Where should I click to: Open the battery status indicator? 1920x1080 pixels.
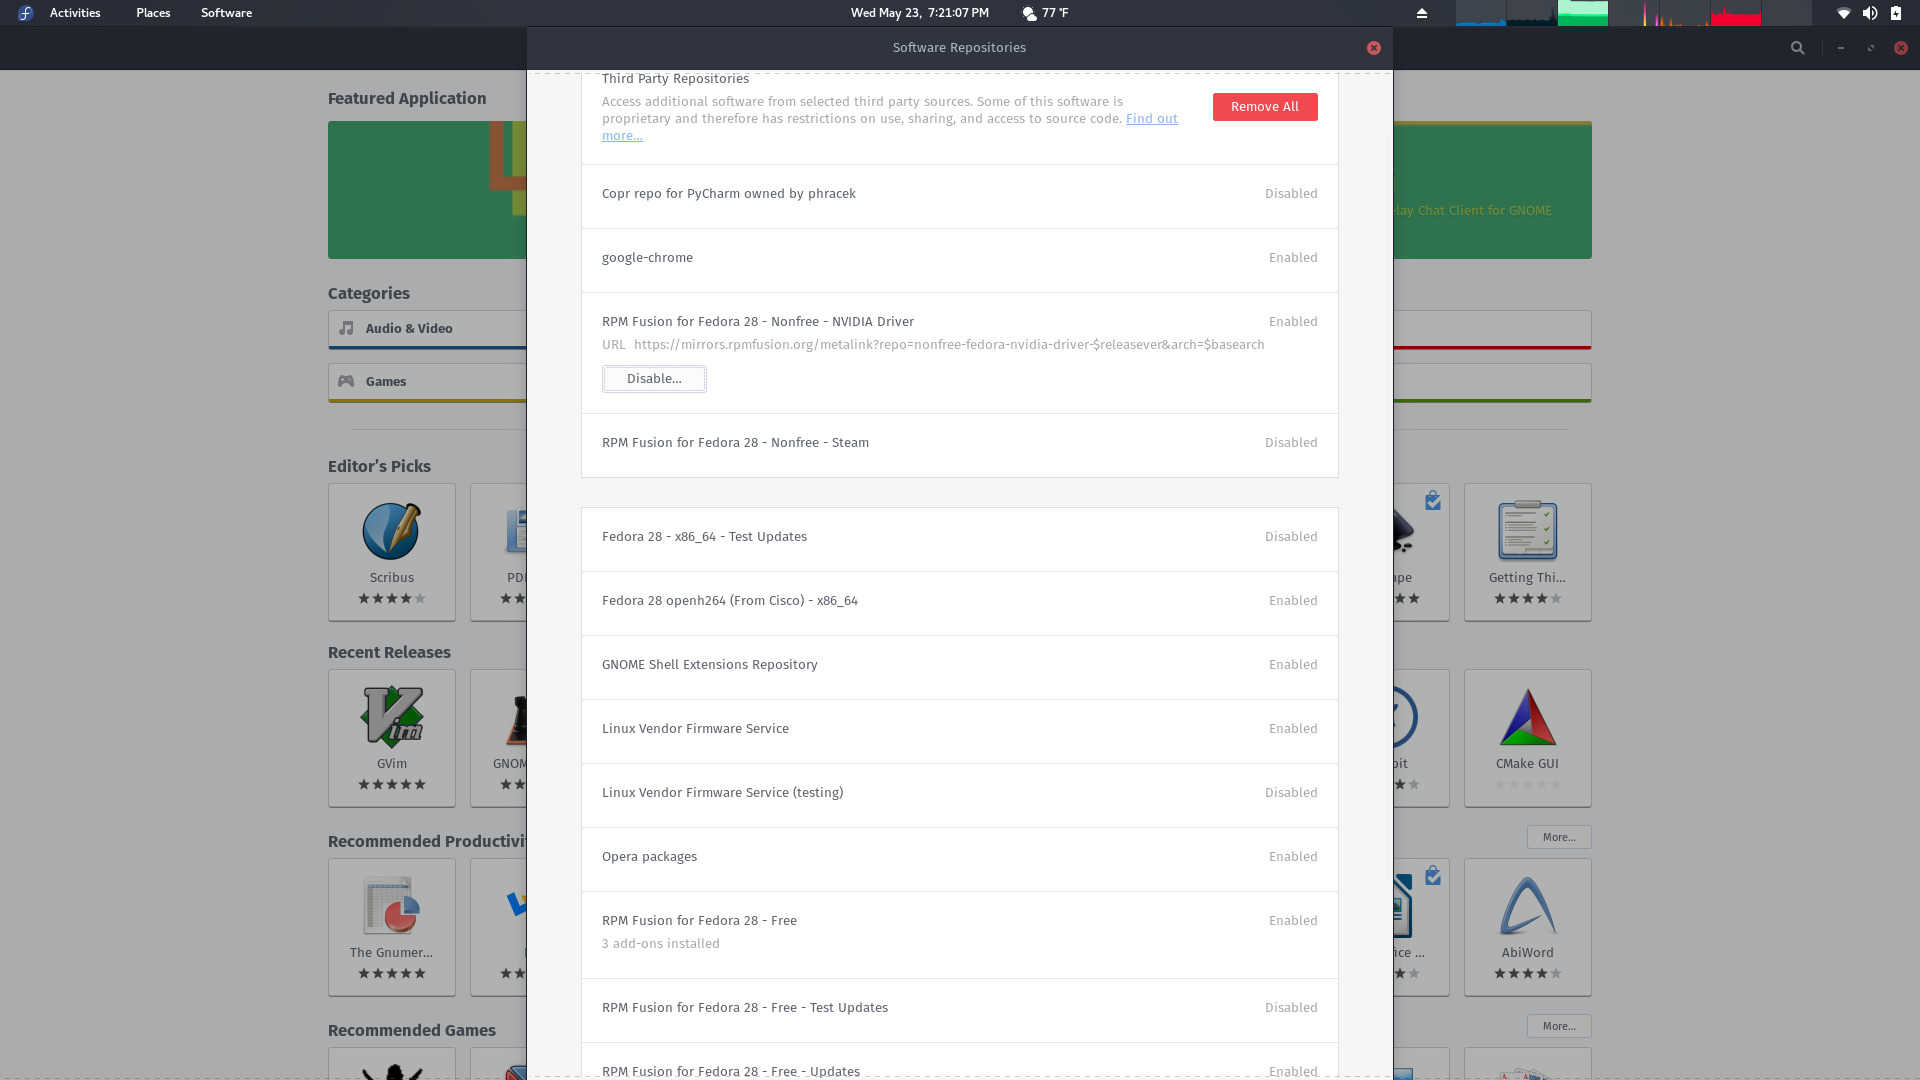tap(1895, 13)
